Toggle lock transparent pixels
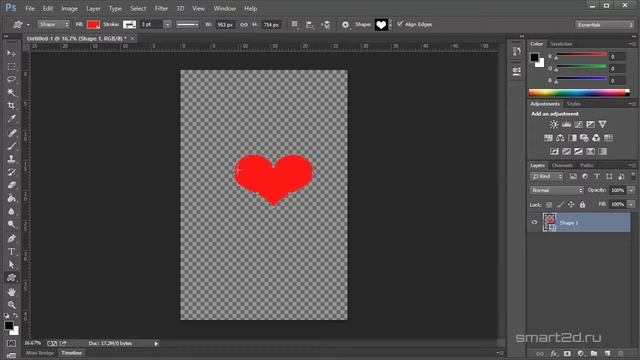 coord(549,204)
